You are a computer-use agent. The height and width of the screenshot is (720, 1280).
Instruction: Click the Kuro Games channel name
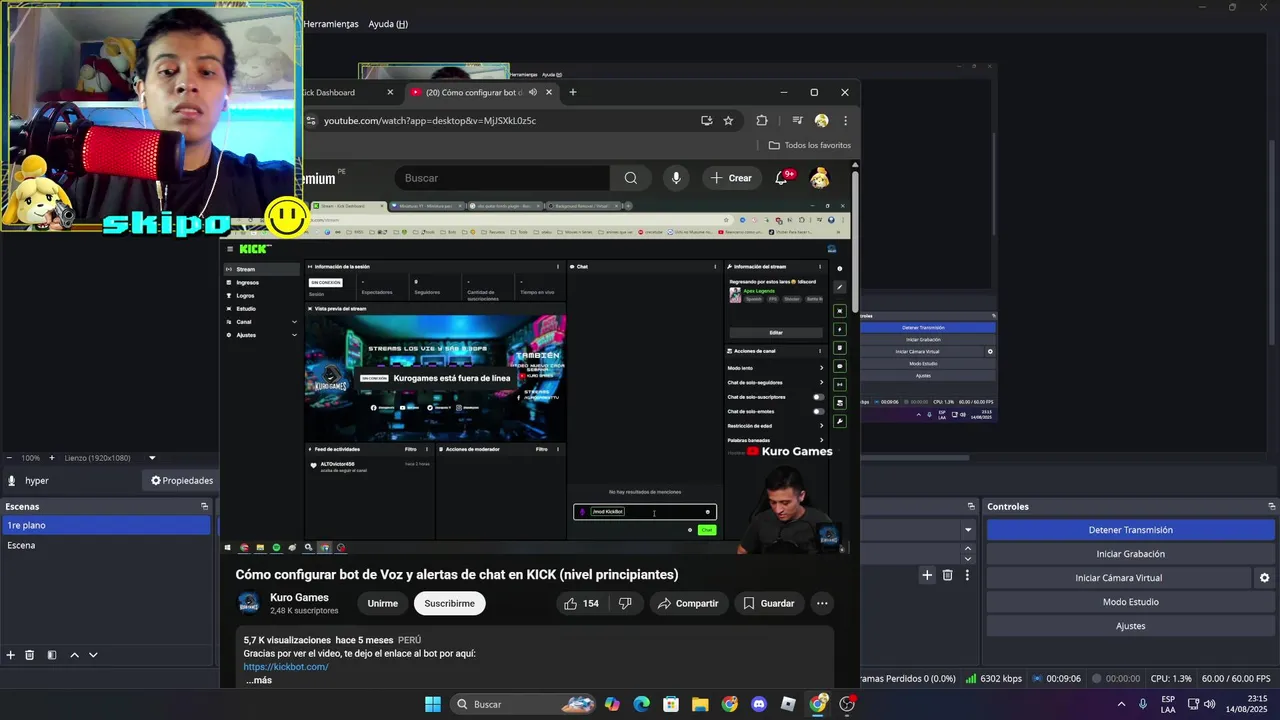[x=299, y=598]
